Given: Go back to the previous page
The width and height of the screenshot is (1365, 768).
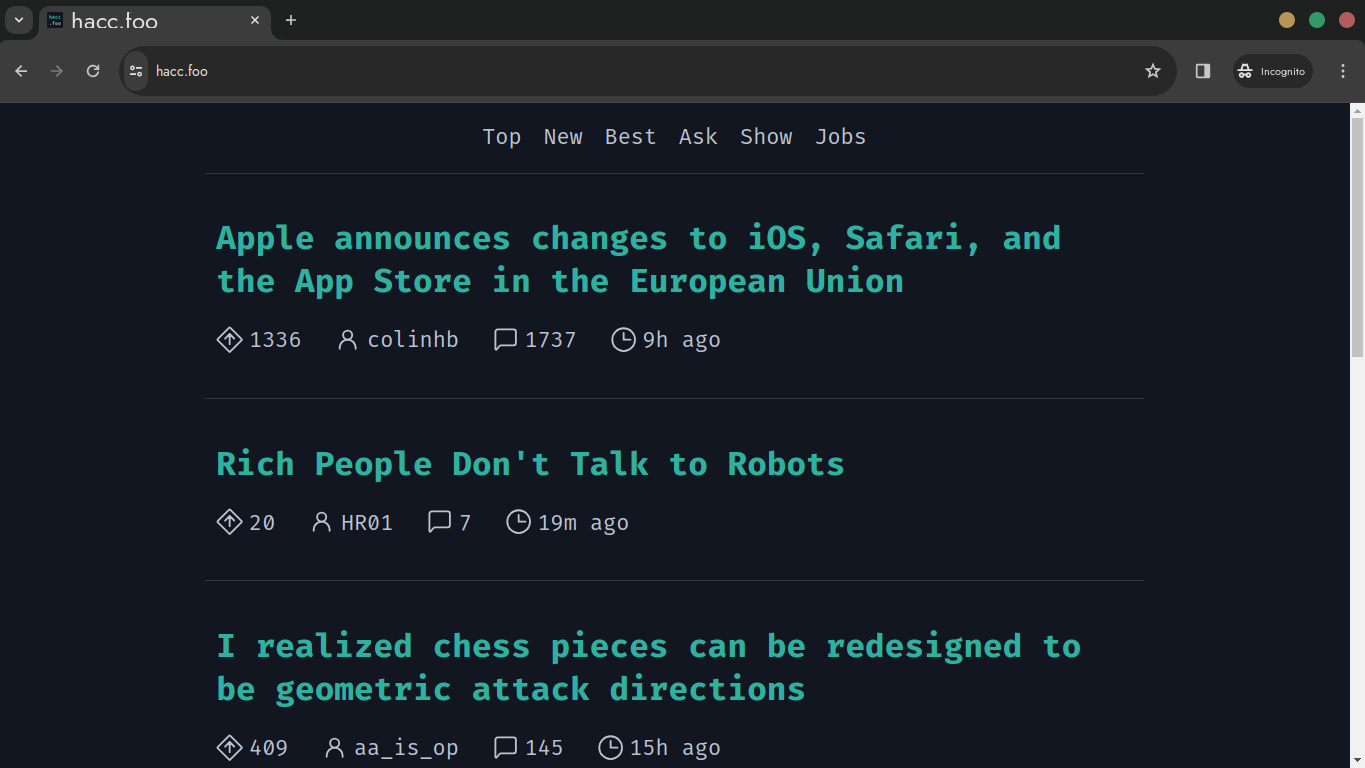Looking at the screenshot, I should click(x=21, y=71).
